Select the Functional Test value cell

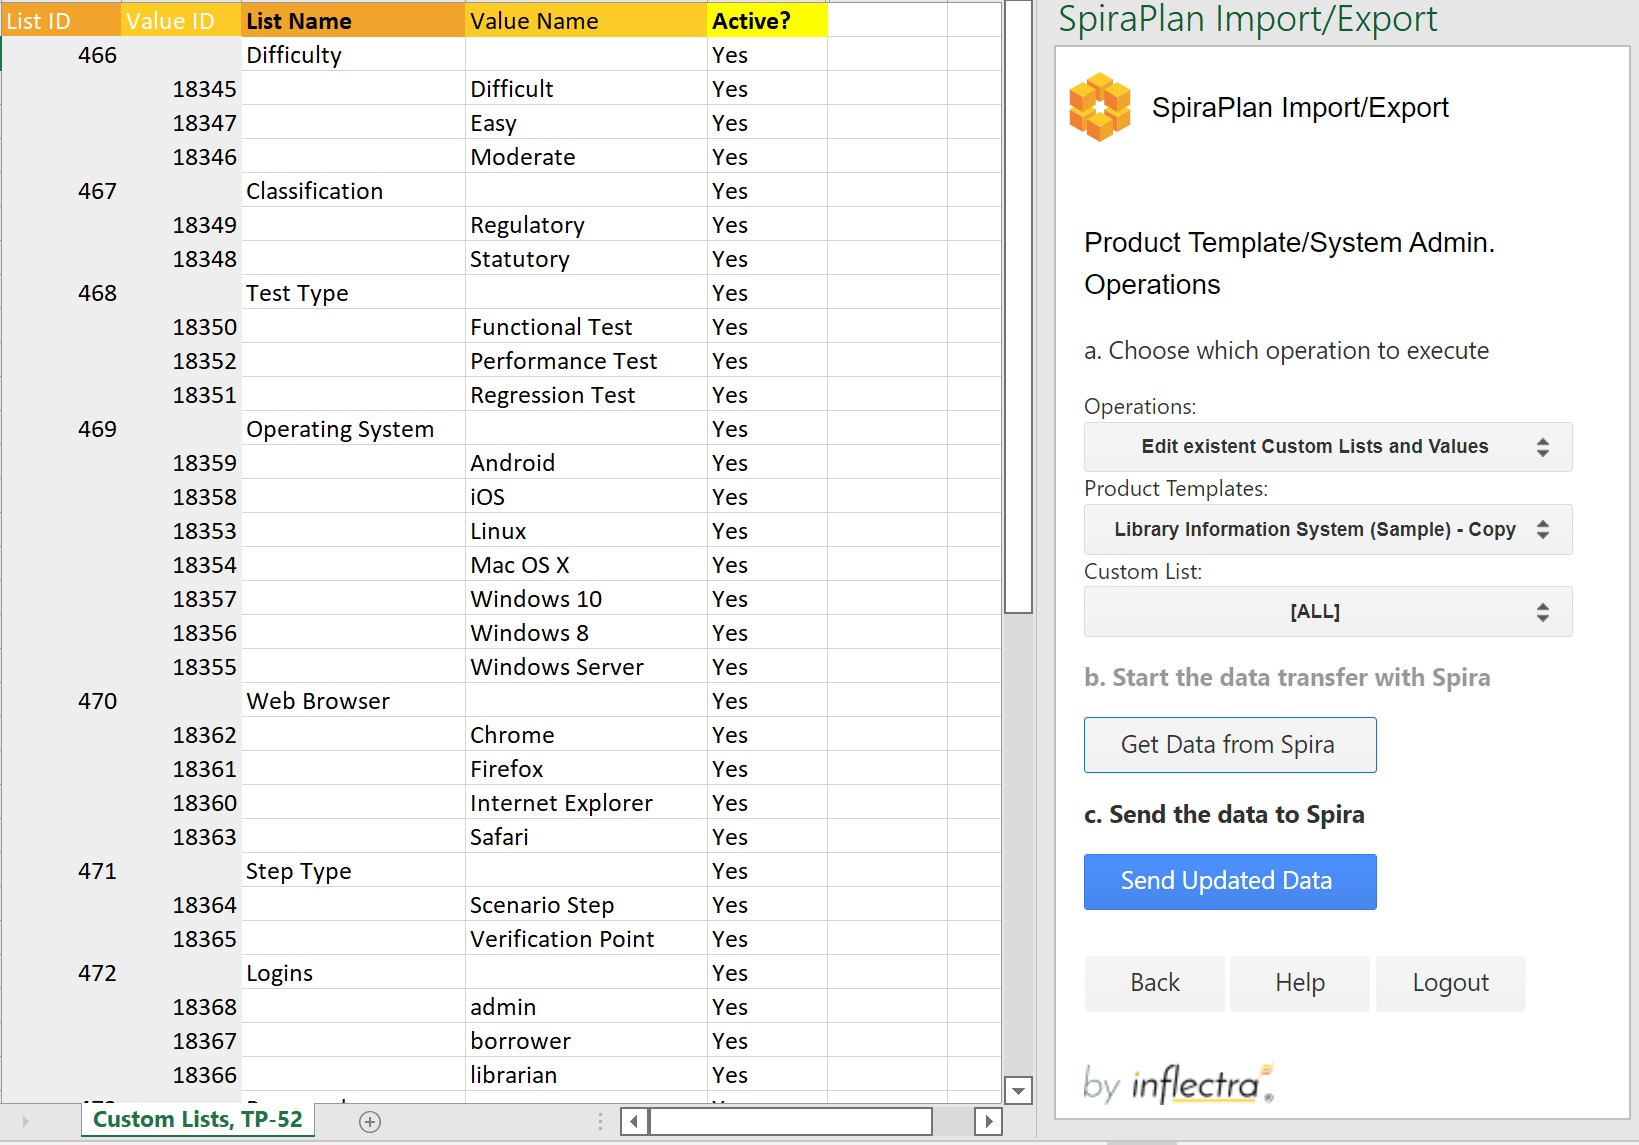[586, 327]
